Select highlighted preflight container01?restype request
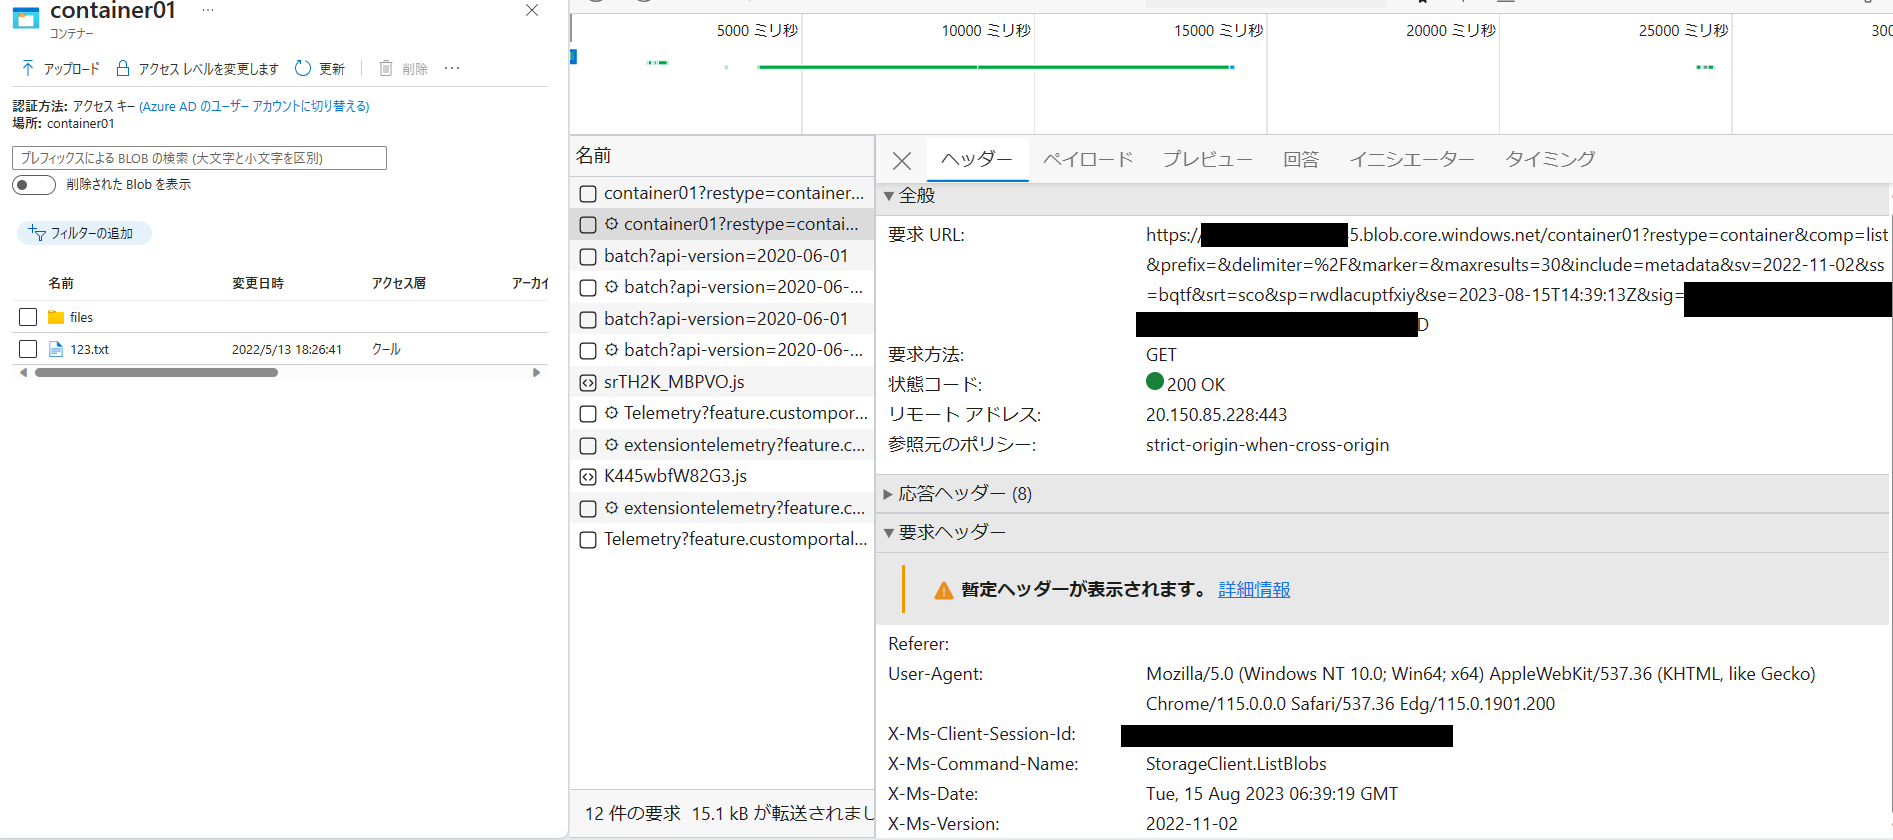Viewport: 1893px width, 840px height. pyautogui.click(x=722, y=224)
